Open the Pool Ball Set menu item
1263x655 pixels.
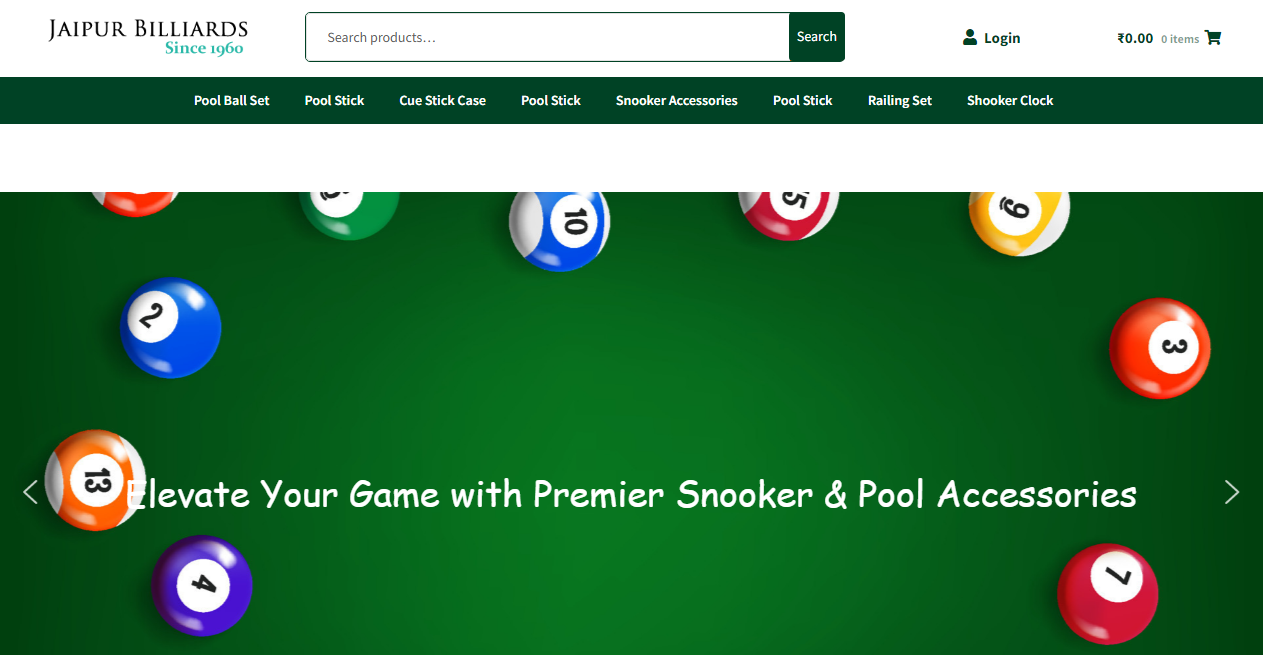[x=232, y=100]
